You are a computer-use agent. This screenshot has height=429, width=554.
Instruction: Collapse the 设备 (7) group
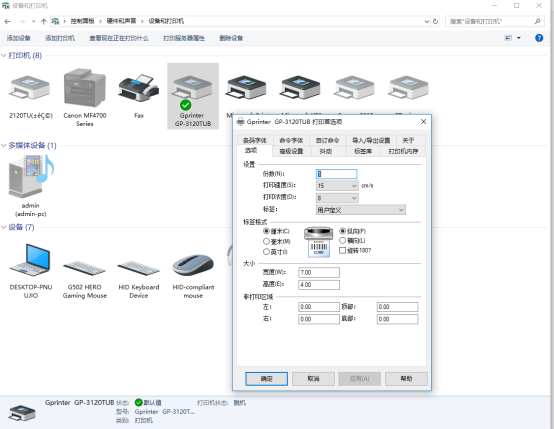tap(4, 227)
